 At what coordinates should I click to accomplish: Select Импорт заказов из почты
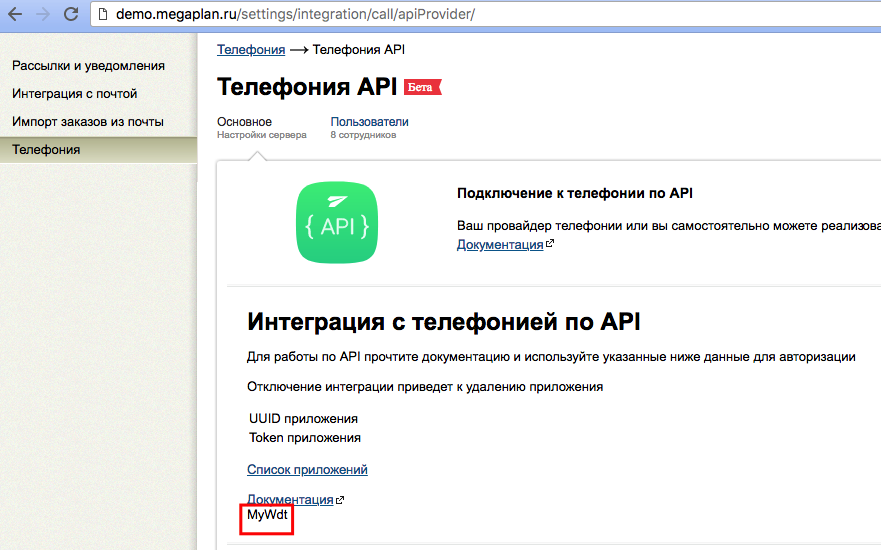[x=88, y=122]
